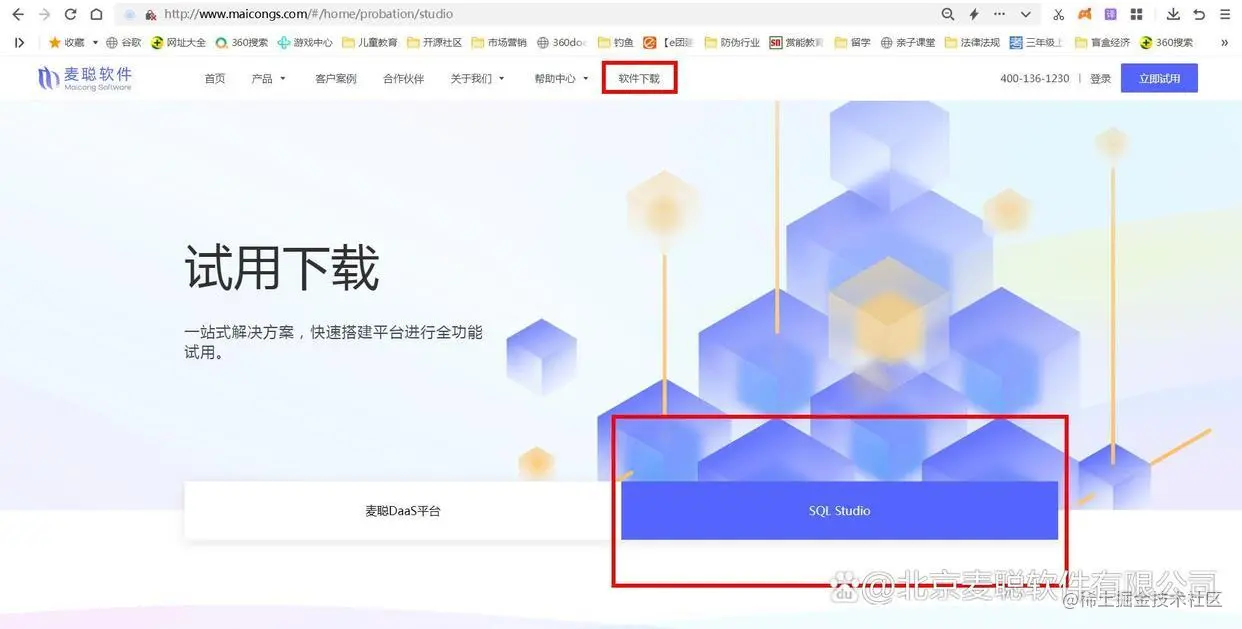Screen dimensions: 1242x629
Task: Open the e团 bookmark
Action: click(668, 42)
